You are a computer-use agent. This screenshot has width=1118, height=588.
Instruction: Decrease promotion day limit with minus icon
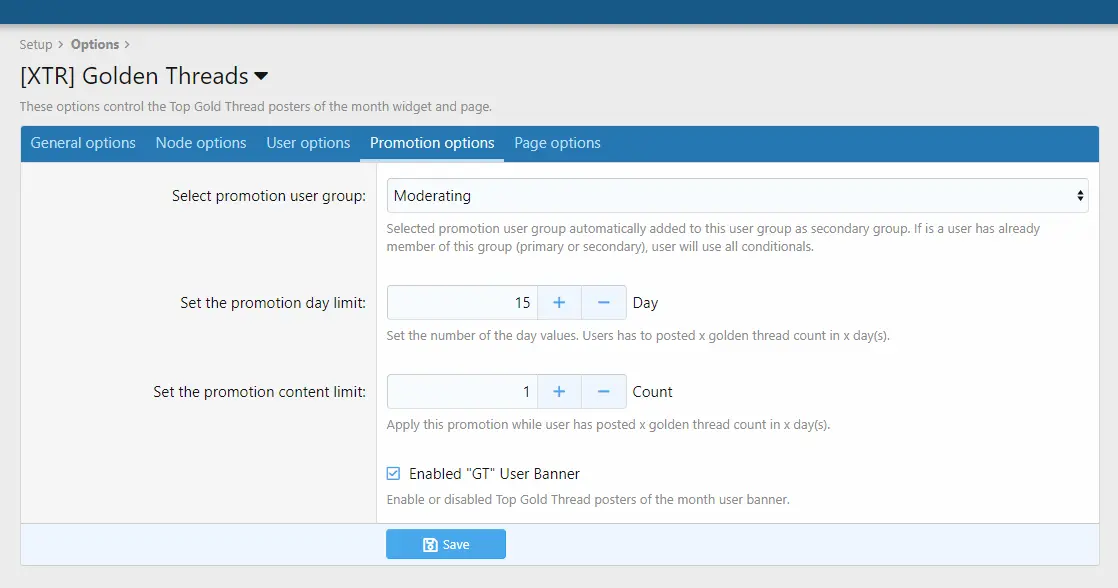click(x=603, y=302)
